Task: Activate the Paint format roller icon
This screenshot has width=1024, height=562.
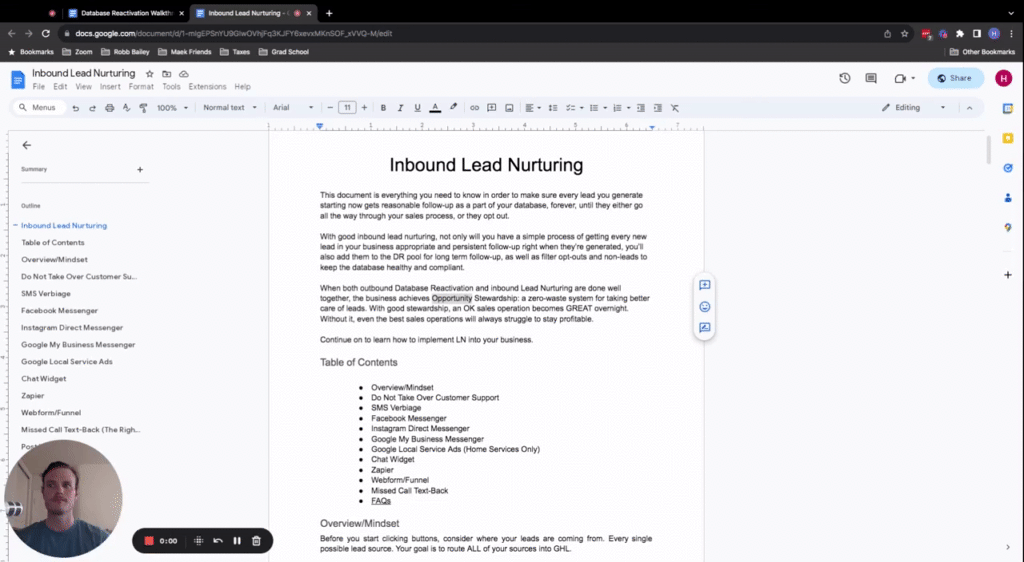Action: [x=143, y=108]
